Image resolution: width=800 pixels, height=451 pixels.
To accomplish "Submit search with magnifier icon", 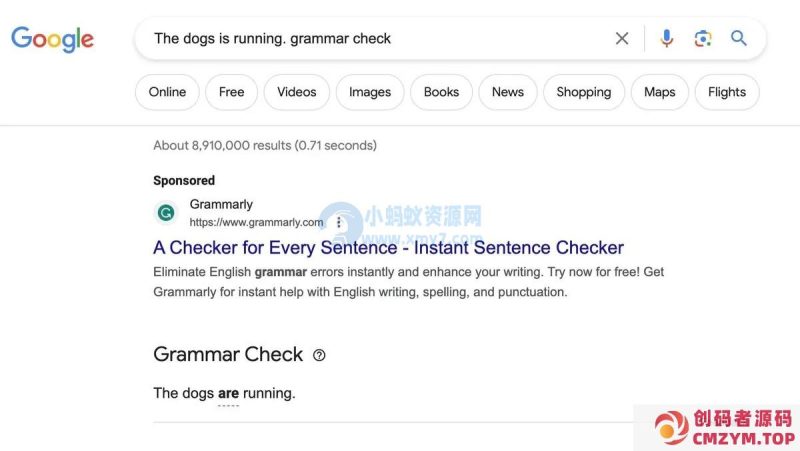I will pyautogui.click(x=739, y=39).
